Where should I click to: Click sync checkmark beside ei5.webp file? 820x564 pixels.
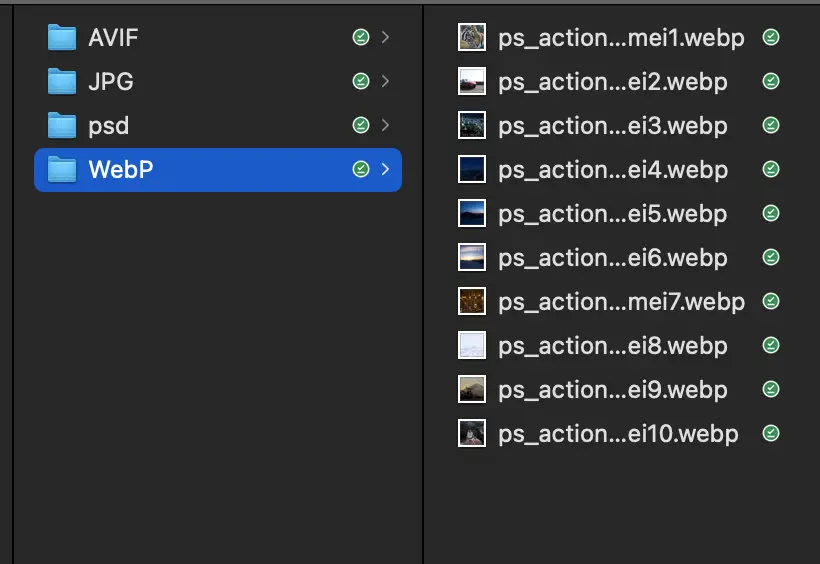click(x=771, y=214)
